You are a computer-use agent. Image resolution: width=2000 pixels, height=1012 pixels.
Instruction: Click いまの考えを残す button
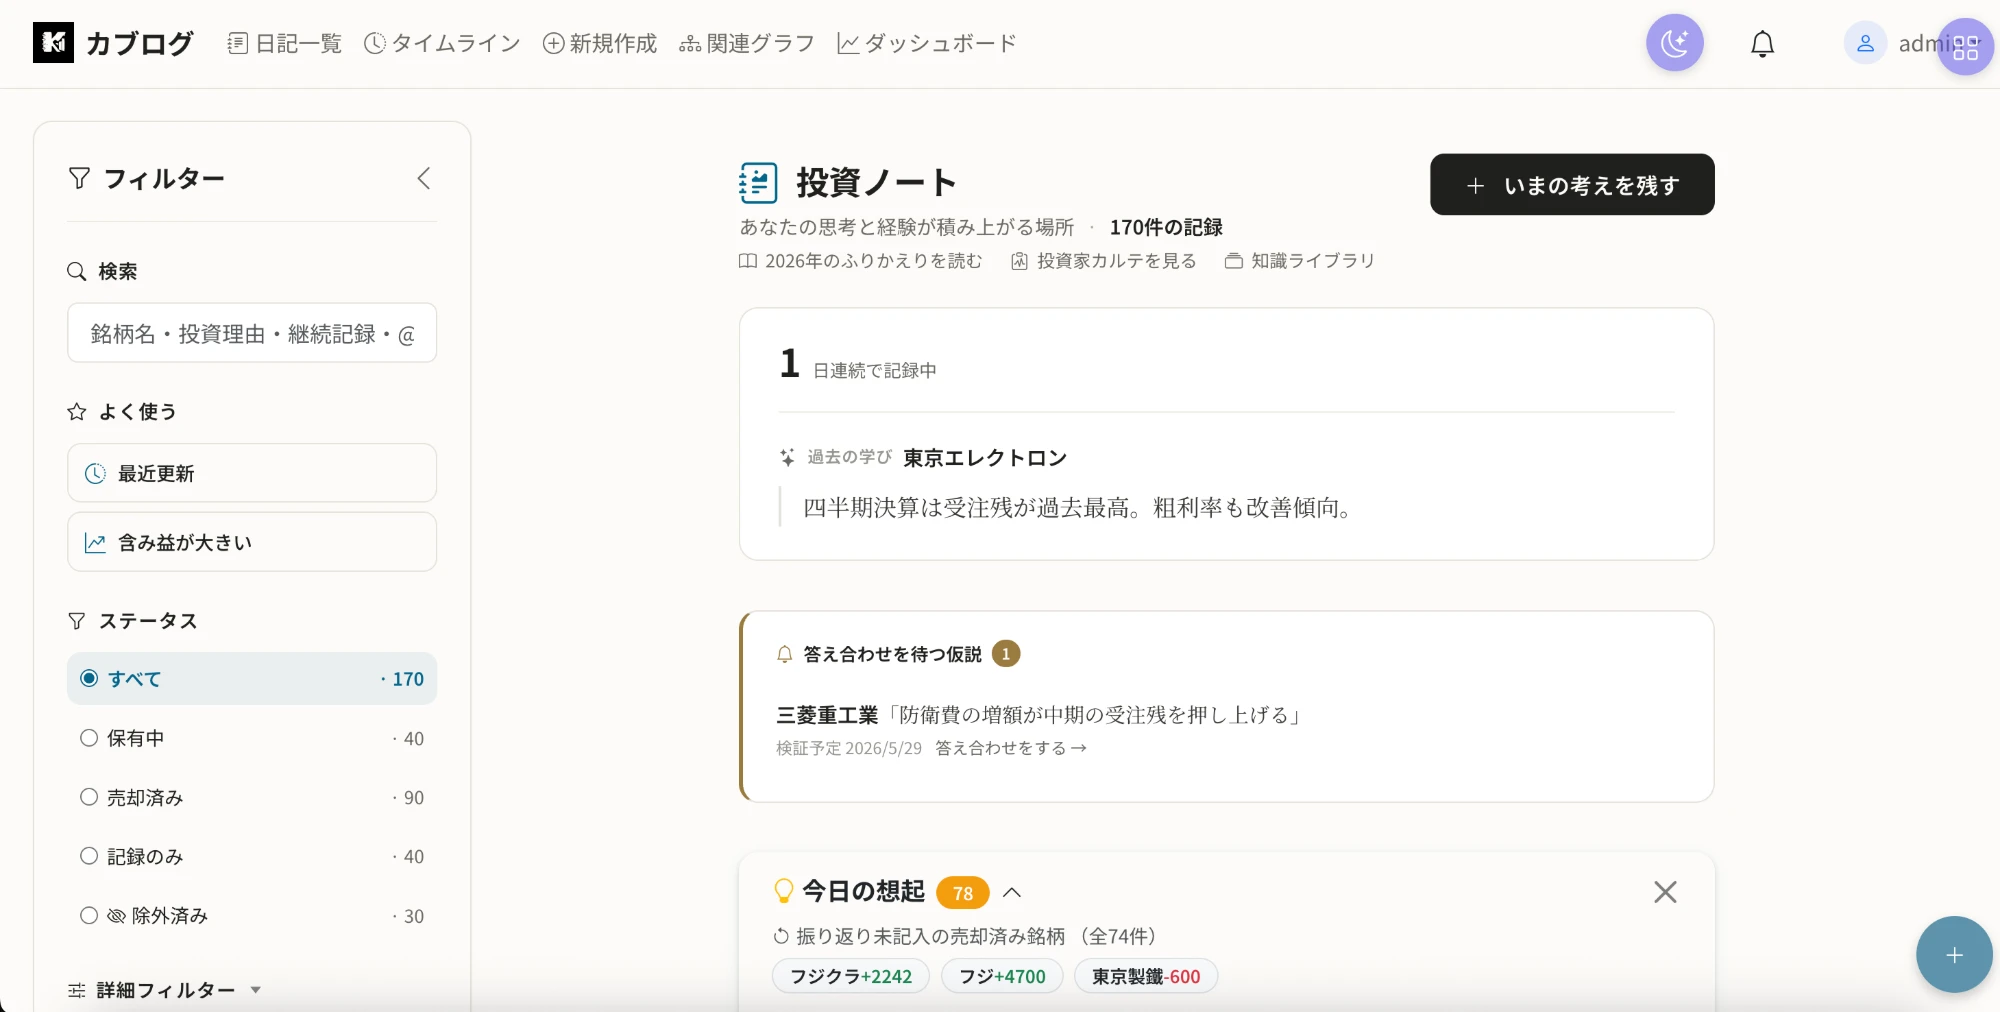pyautogui.click(x=1572, y=184)
